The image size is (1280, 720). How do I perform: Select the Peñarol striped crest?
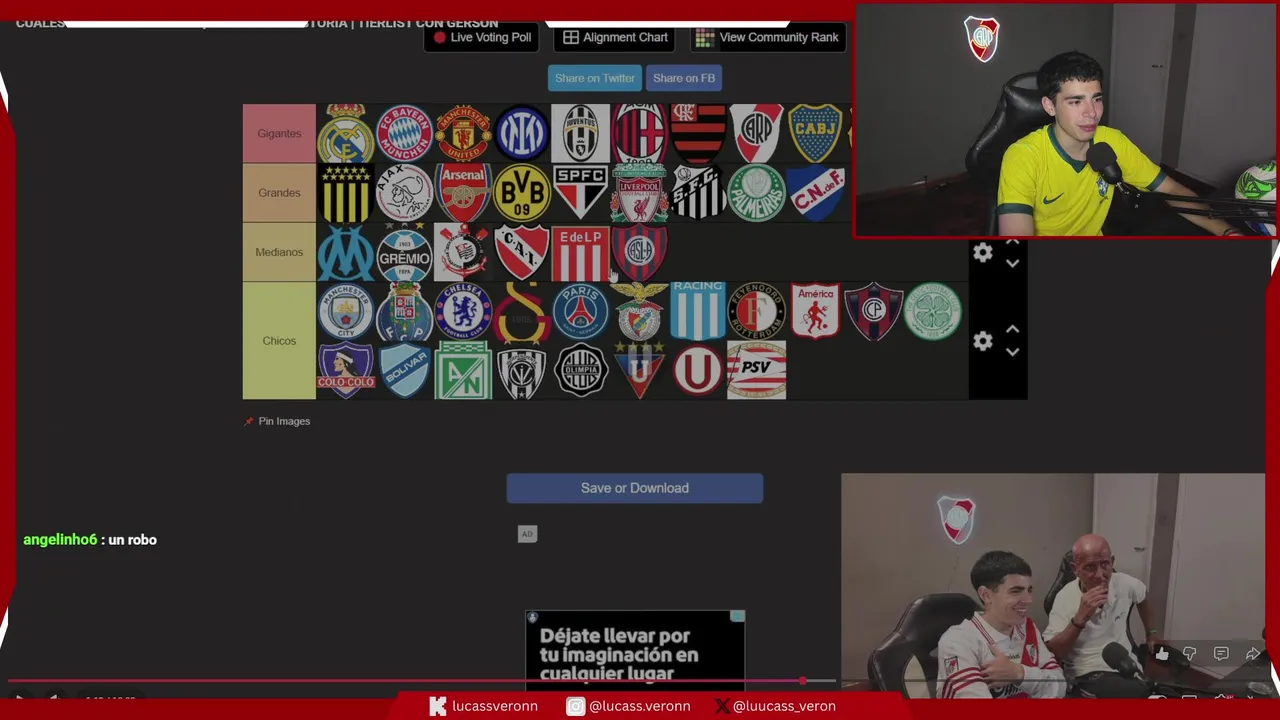[346, 193]
